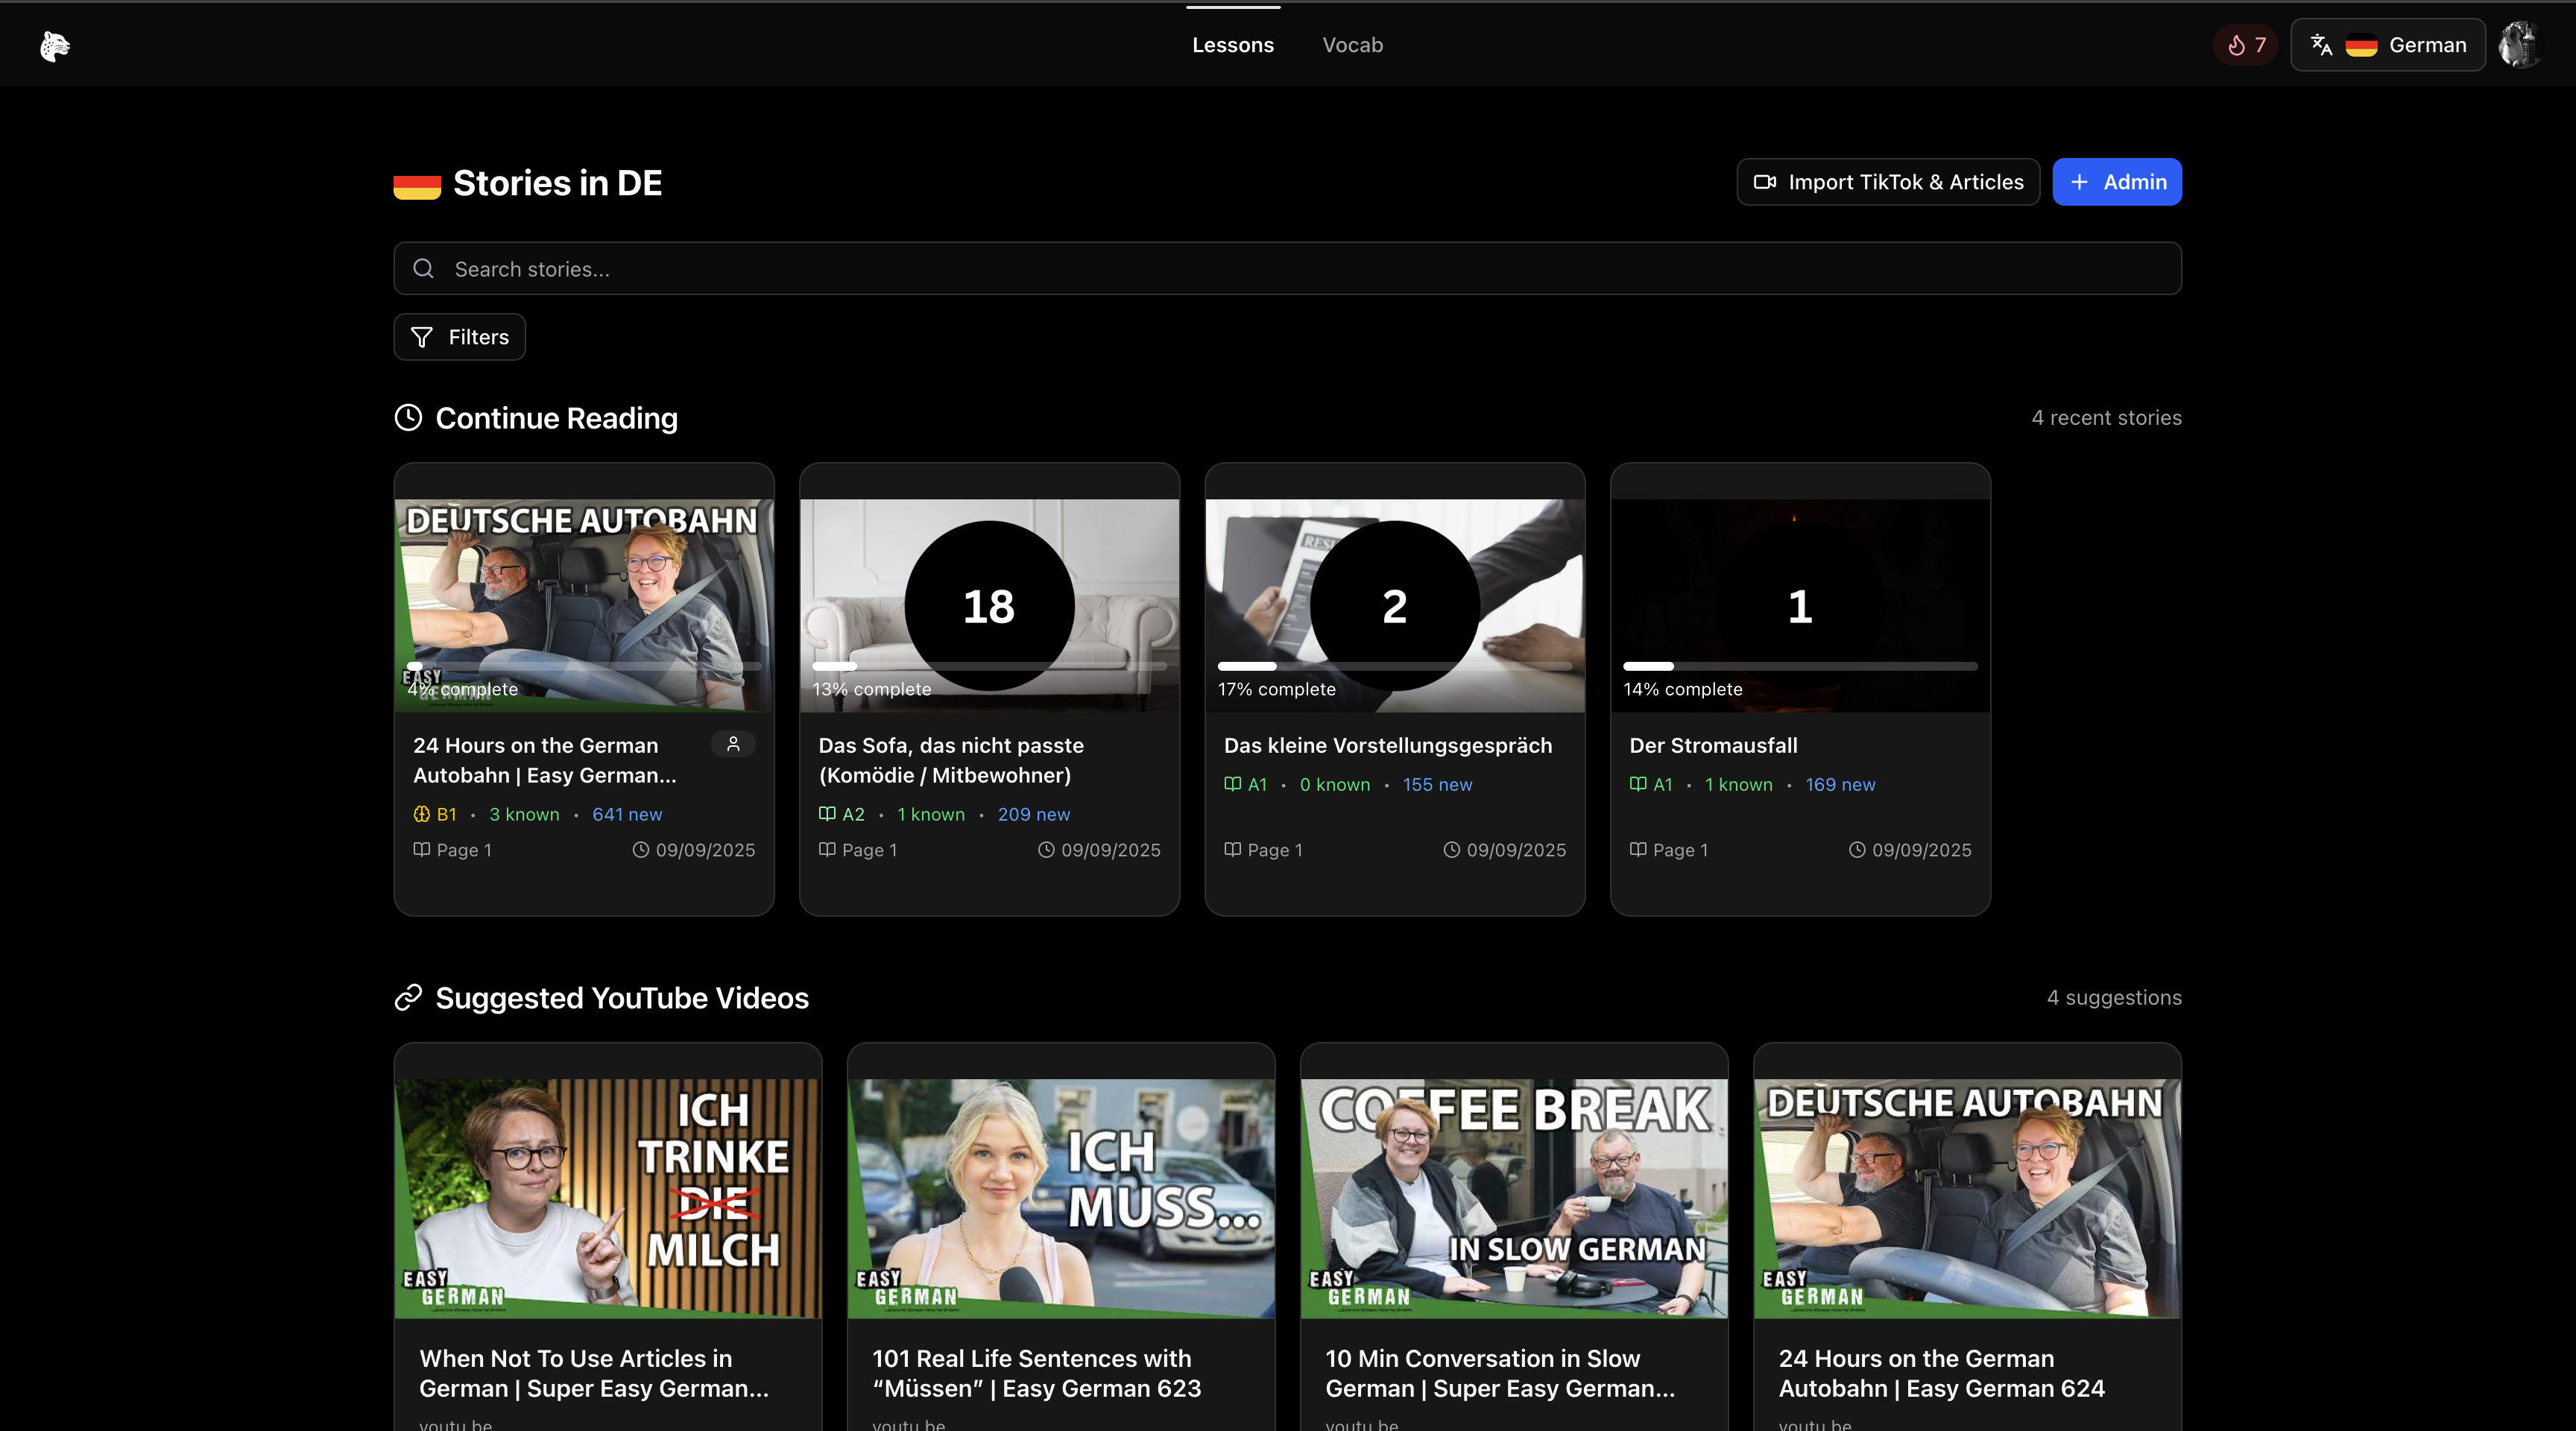Switch to the Lessons tab
The height and width of the screenshot is (1431, 2576).
point(1233,45)
